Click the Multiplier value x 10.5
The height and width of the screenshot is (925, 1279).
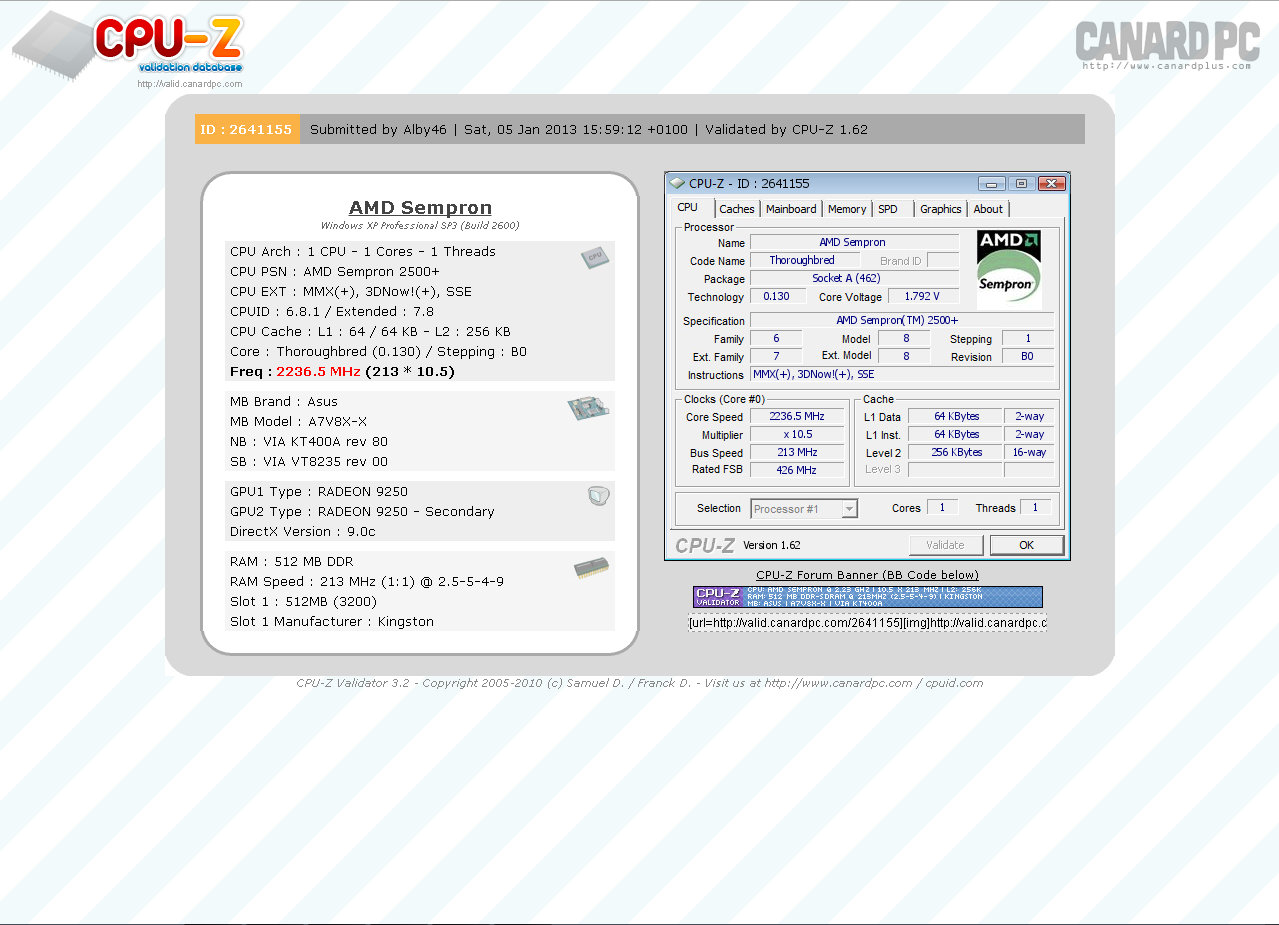click(x=797, y=435)
